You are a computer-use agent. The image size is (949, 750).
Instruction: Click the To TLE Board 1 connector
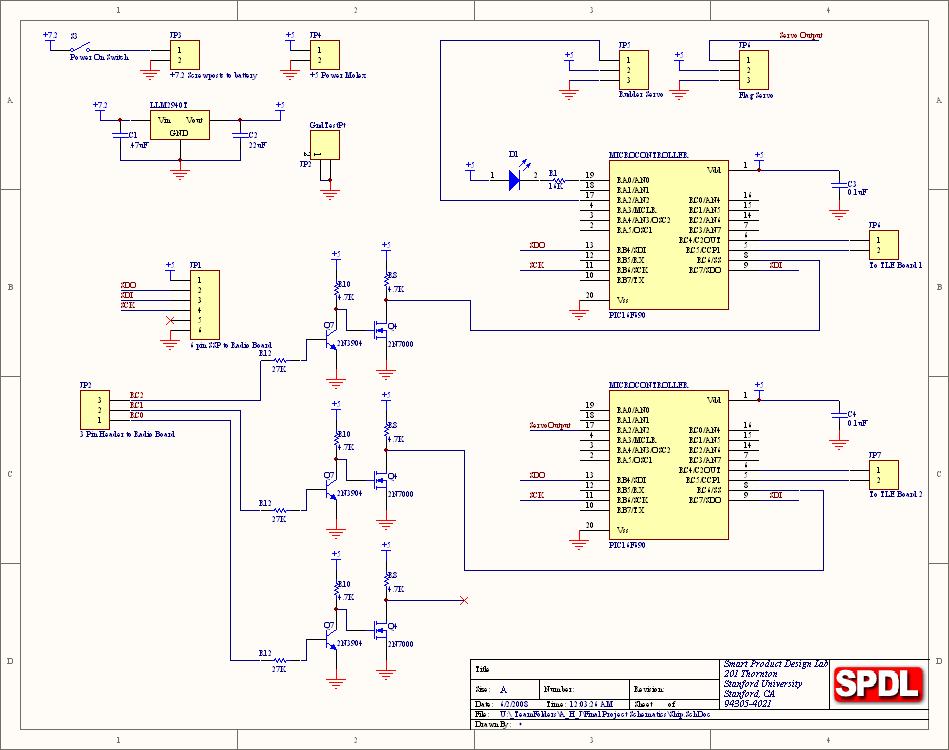(883, 245)
